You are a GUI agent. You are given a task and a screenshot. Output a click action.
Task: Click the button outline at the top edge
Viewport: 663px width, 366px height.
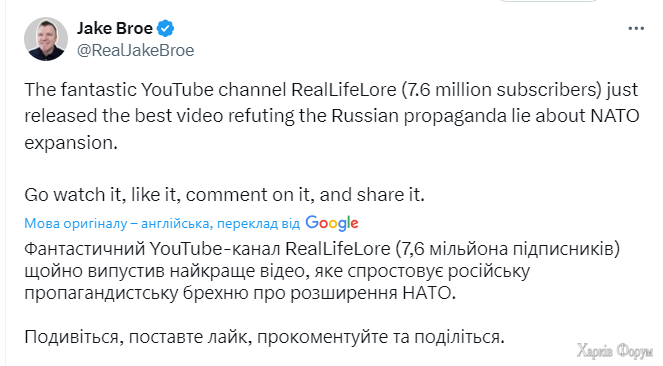click(548, 1)
